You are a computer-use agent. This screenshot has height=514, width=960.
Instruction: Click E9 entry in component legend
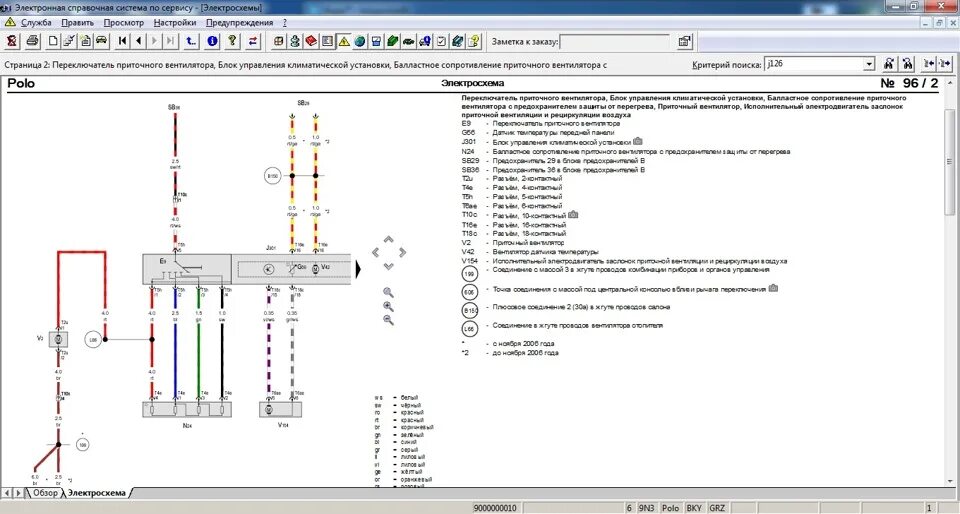(x=541, y=124)
